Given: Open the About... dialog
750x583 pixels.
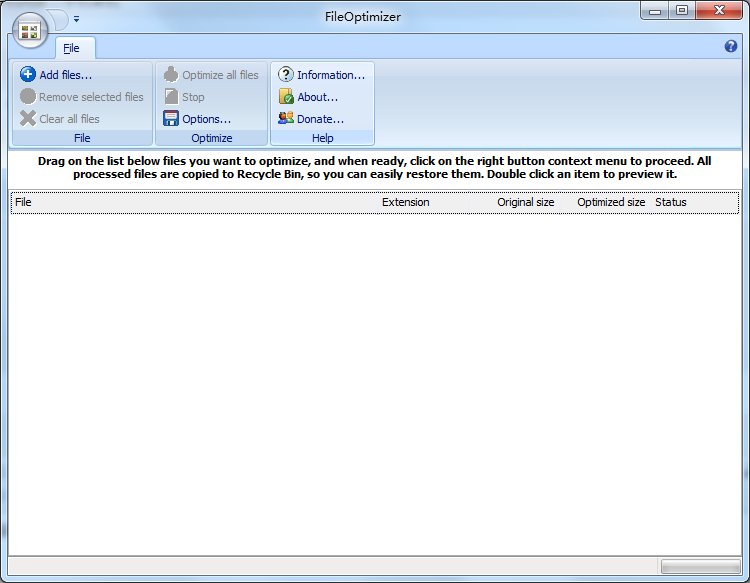Looking at the screenshot, I should [x=318, y=97].
